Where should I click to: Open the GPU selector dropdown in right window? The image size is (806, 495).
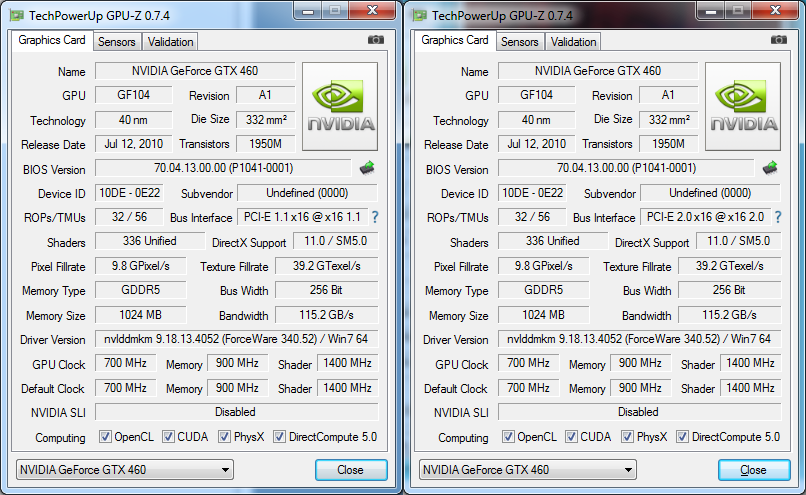pyautogui.click(x=528, y=470)
